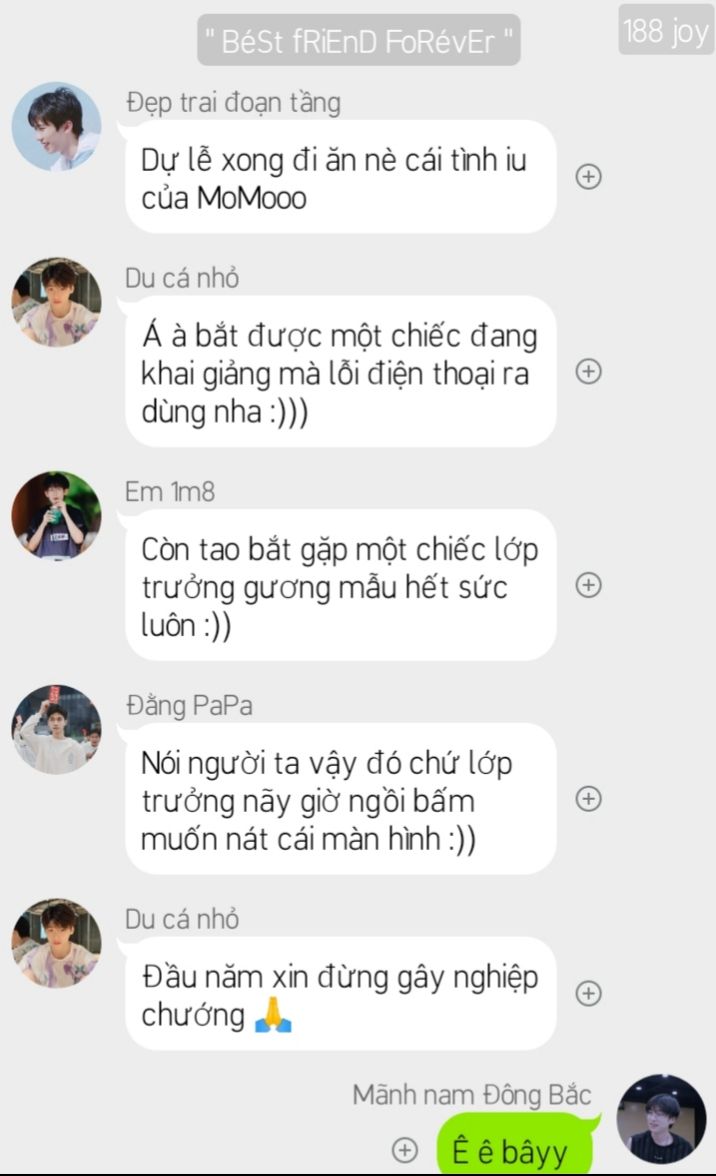Tap plus icon beside 'Dự lễ xong' message
Screen dimensions: 716x1176
pos(589,176)
